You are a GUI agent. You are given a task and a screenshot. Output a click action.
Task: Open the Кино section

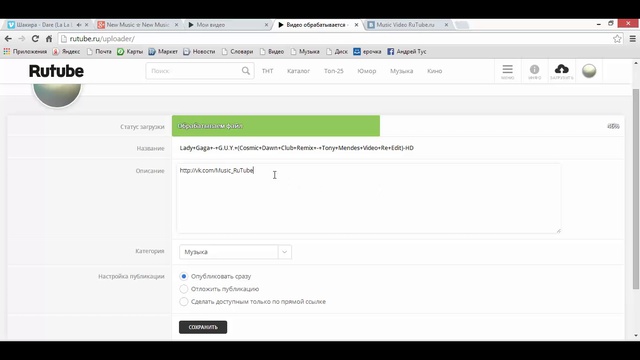tap(434, 71)
